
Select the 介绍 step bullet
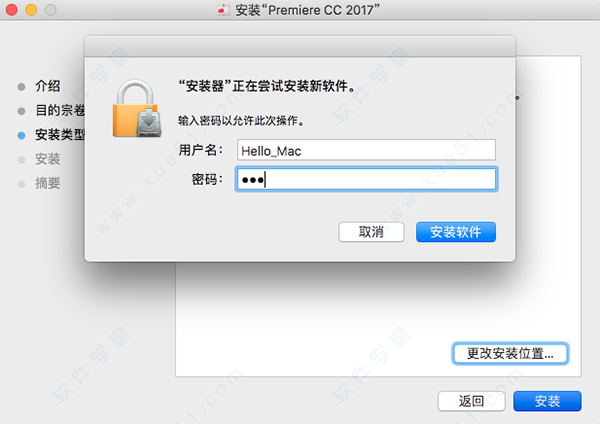pos(21,87)
